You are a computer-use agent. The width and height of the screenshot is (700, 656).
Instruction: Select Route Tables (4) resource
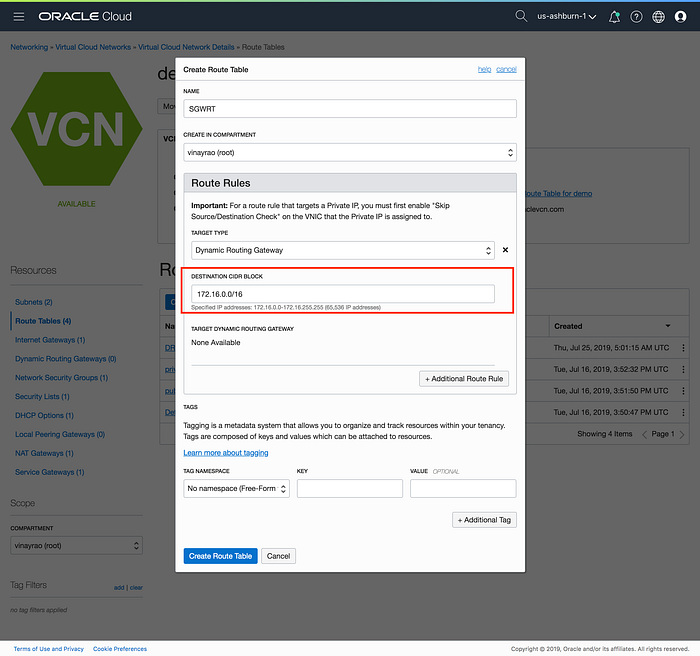point(43,321)
